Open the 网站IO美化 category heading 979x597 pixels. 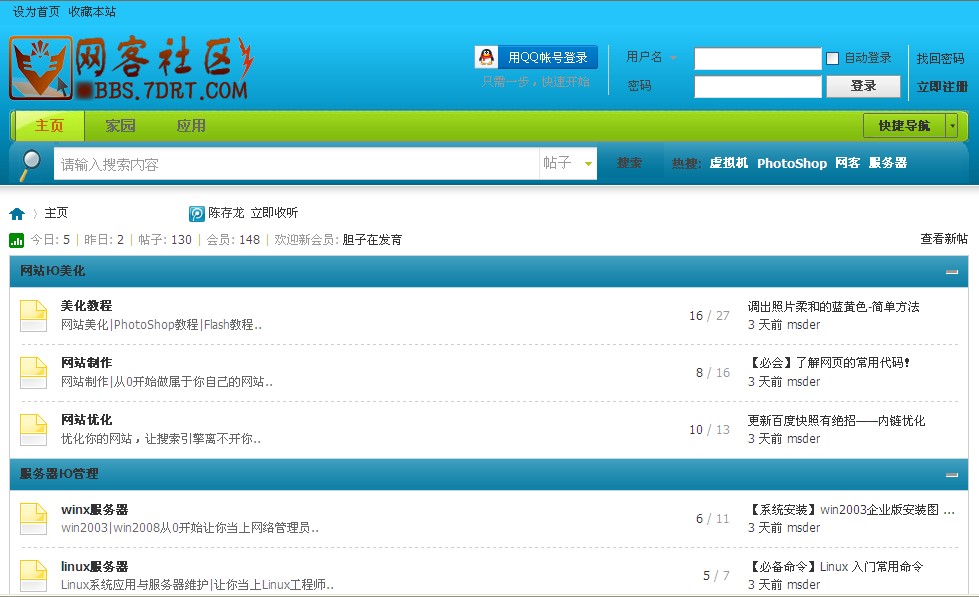click(52, 271)
